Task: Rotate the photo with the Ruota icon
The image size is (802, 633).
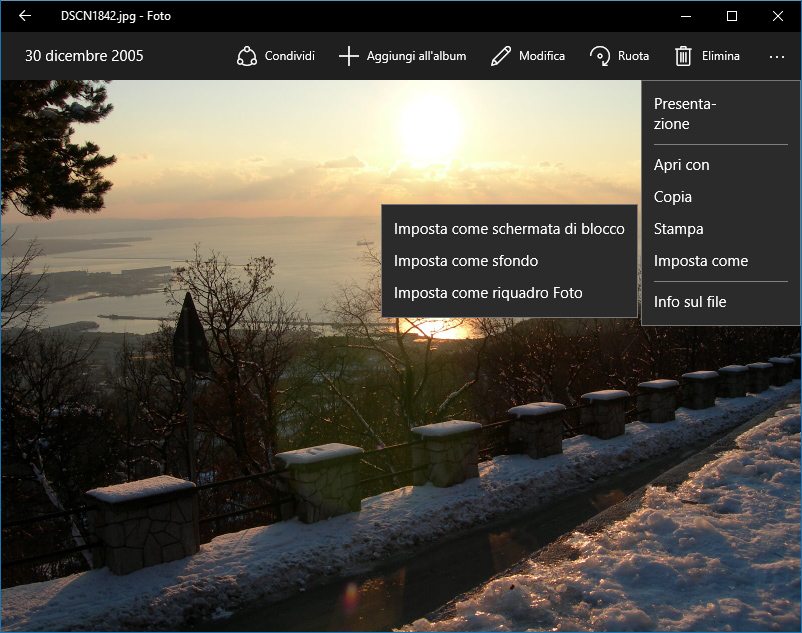Action: tap(600, 56)
